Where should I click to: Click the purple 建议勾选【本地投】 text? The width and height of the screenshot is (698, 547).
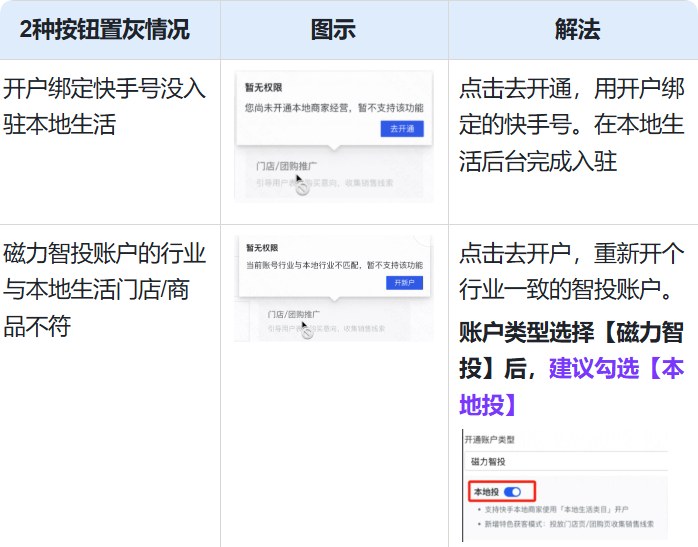(572, 386)
